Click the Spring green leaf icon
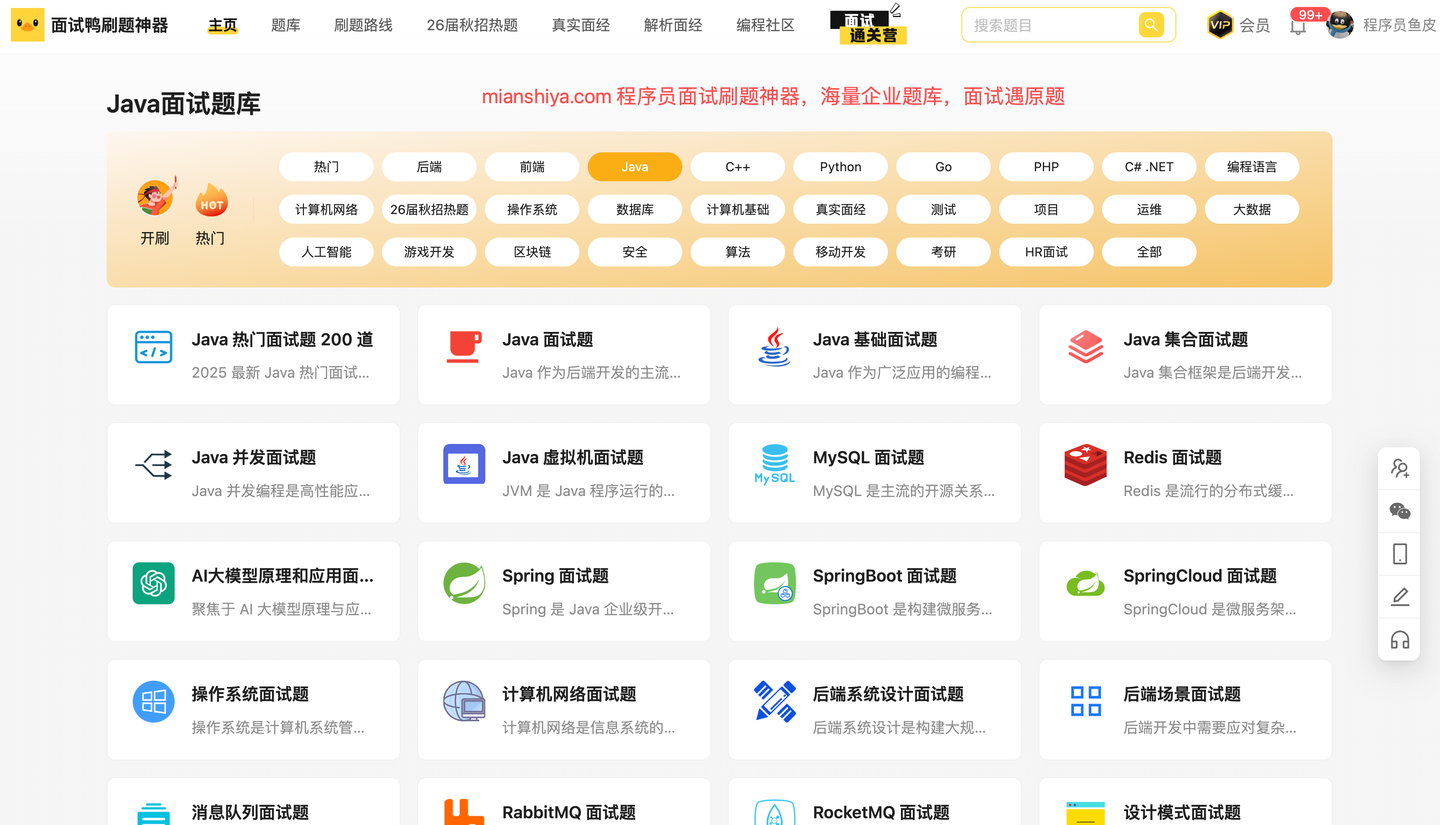The image size is (1440, 825). (464, 583)
